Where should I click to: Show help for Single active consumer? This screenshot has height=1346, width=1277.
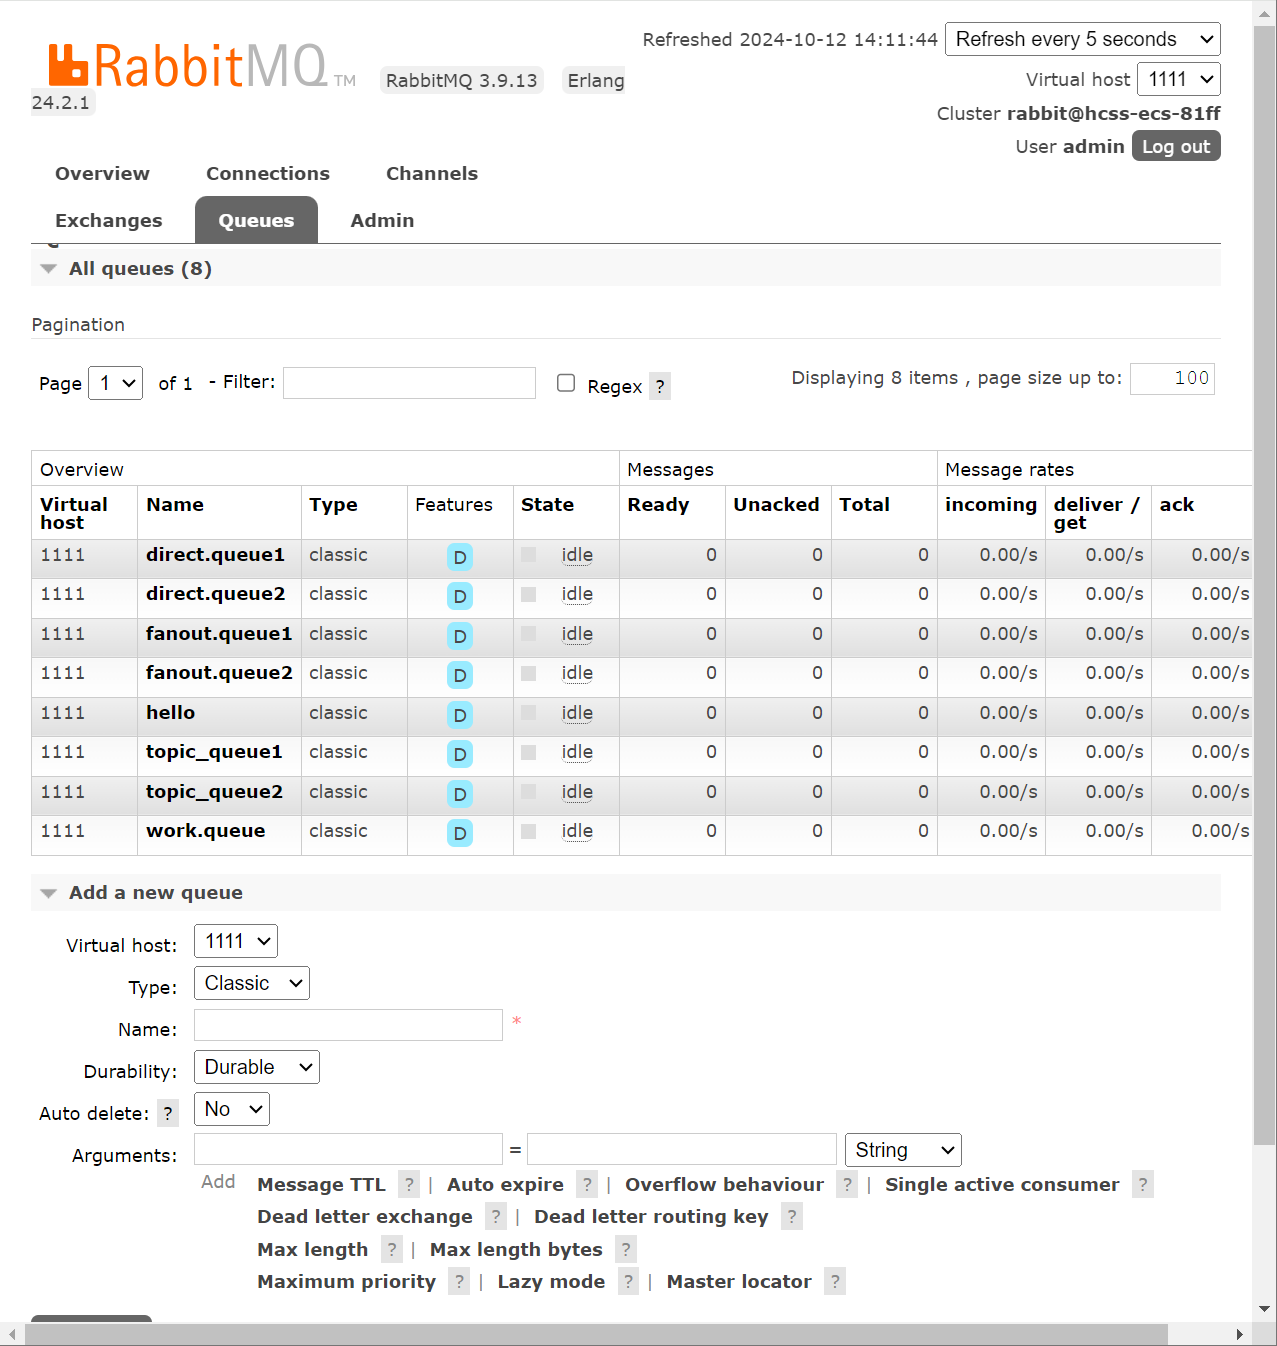[x=1143, y=1185]
